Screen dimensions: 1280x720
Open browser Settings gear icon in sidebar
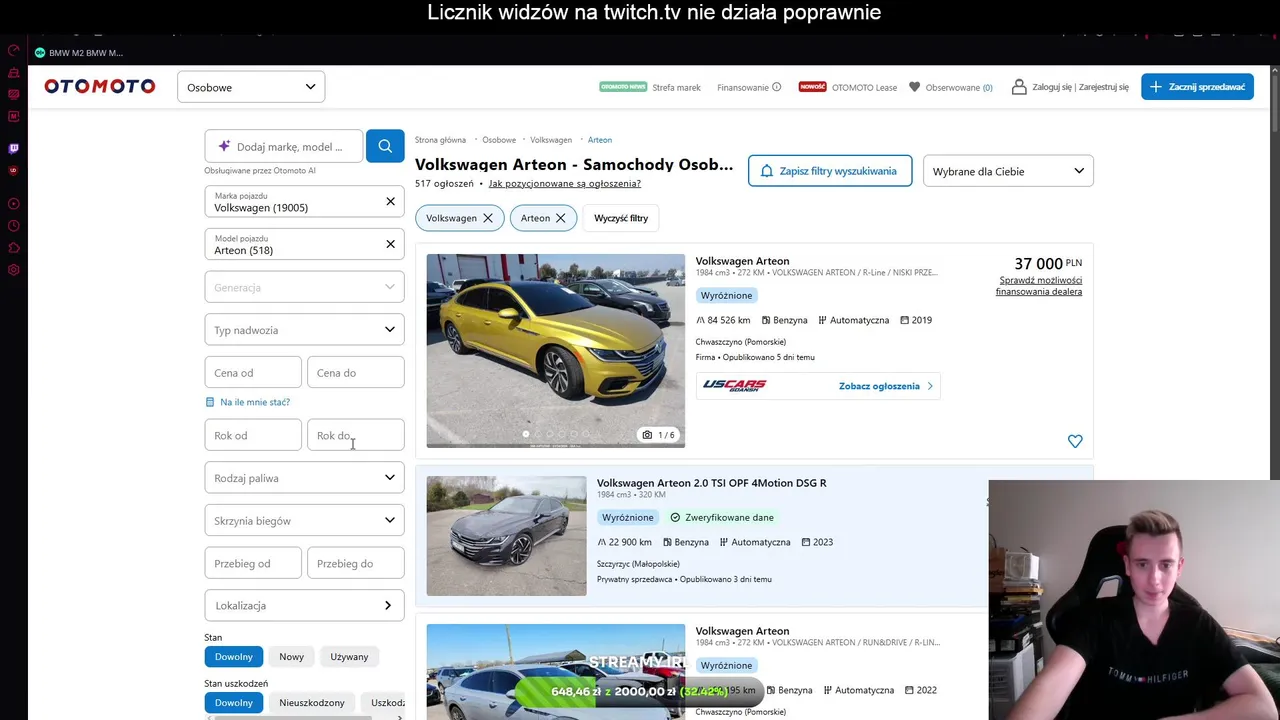coord(13,270)
